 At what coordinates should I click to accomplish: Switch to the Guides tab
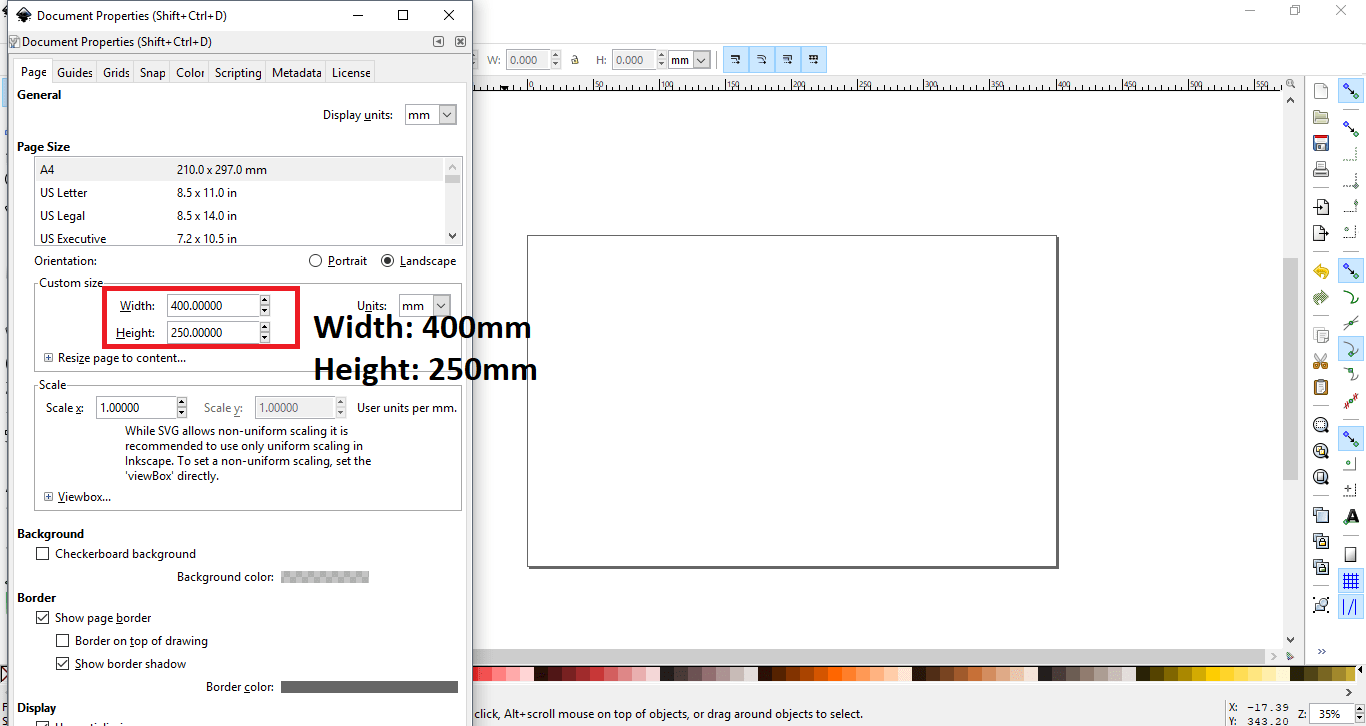coord(75,73)
